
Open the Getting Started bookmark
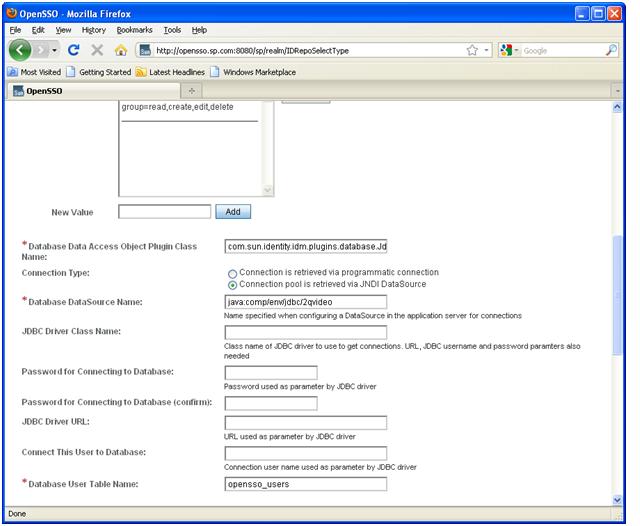[x=99, y=72]
